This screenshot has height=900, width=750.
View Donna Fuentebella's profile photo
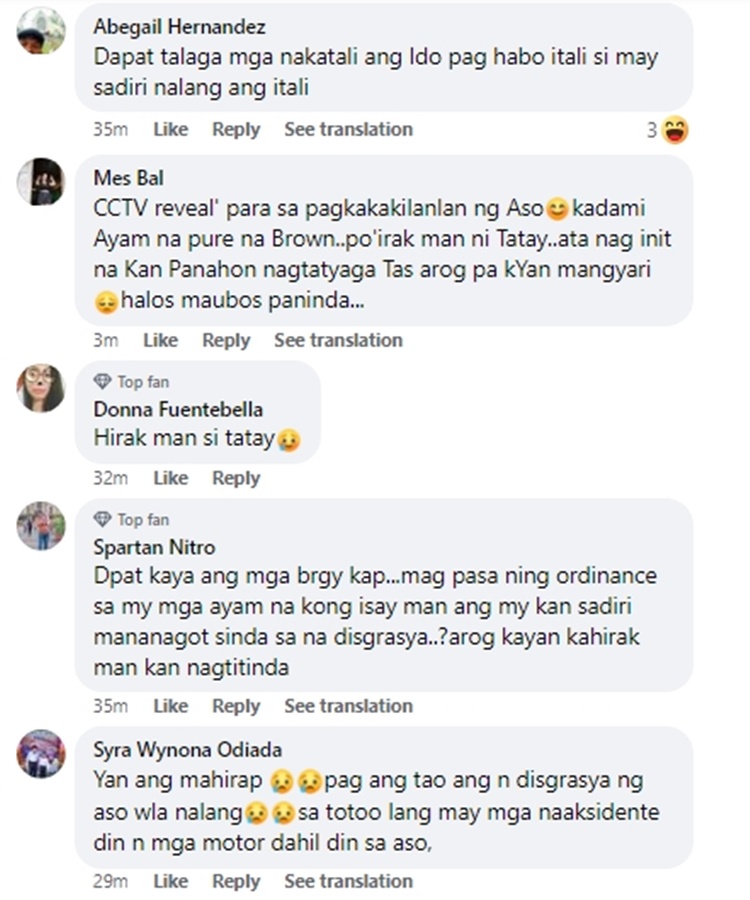(x=41, y=388)
